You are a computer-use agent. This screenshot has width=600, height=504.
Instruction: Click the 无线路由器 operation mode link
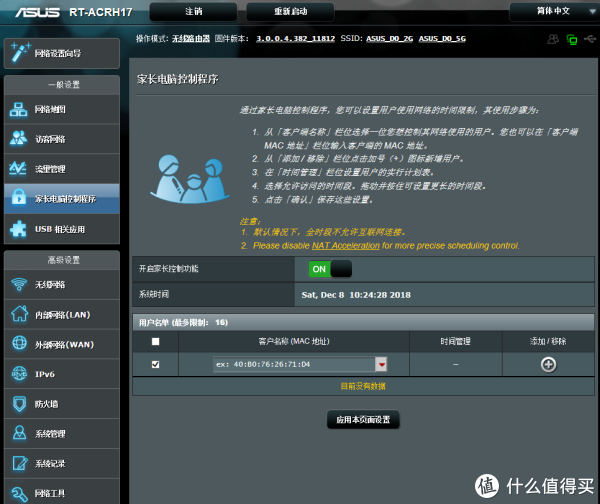[191, 39]
